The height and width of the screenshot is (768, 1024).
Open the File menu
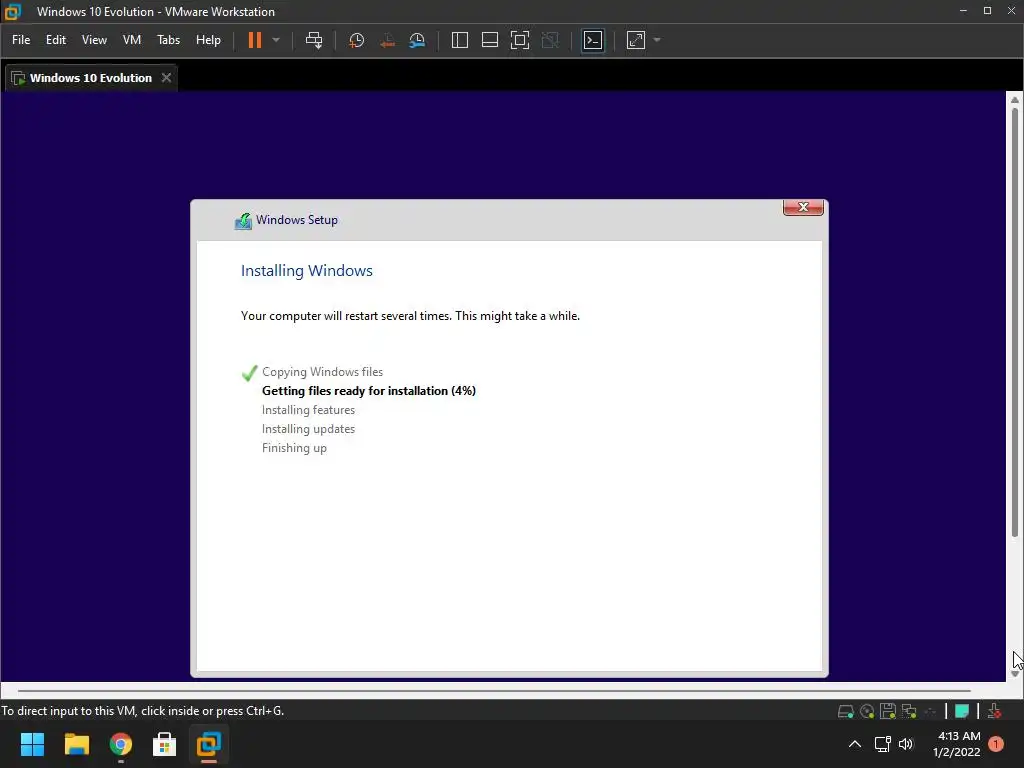tap(21, 40)
